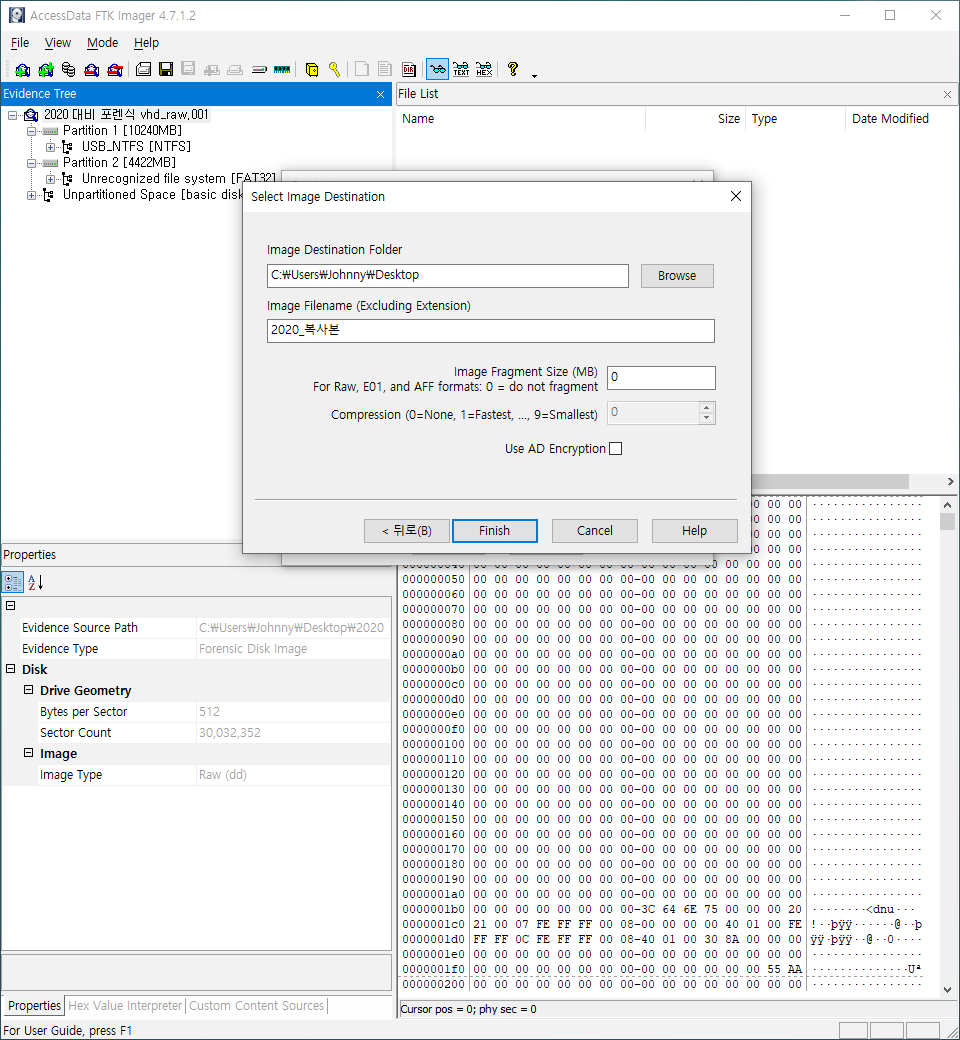Click the Export Disk Image floppy icon
The width and height of the screenshot is (960, 1040).
click(166, 70)
